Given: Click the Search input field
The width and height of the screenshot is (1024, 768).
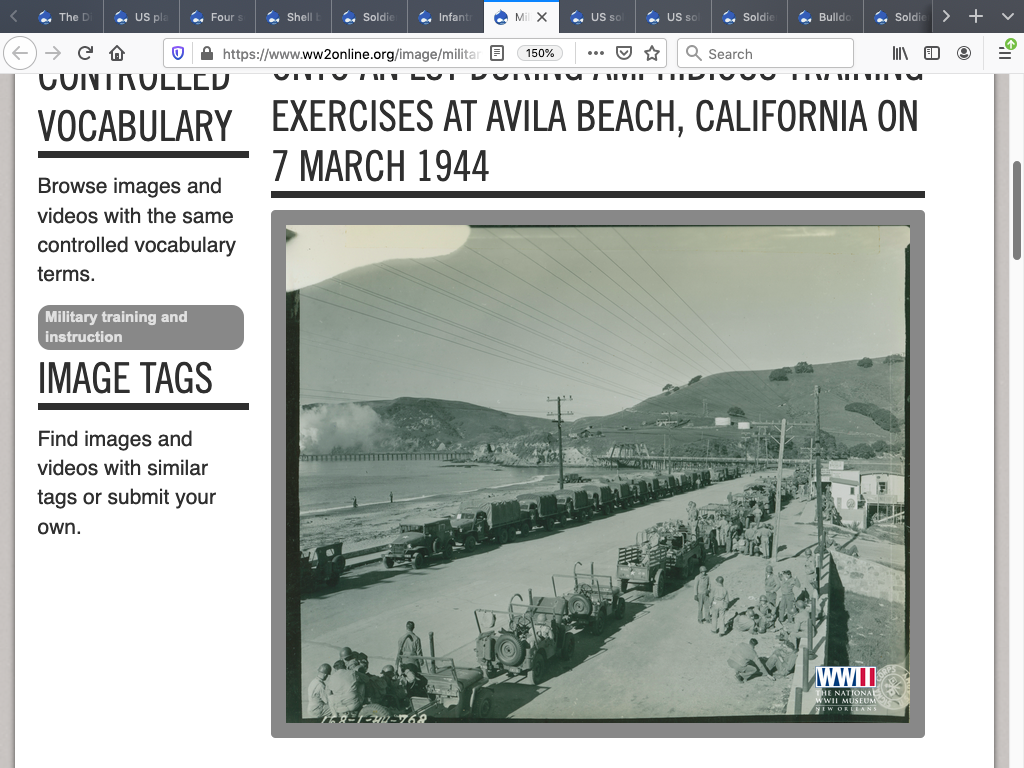Looking at the screenshot, I should click(765, 54).
